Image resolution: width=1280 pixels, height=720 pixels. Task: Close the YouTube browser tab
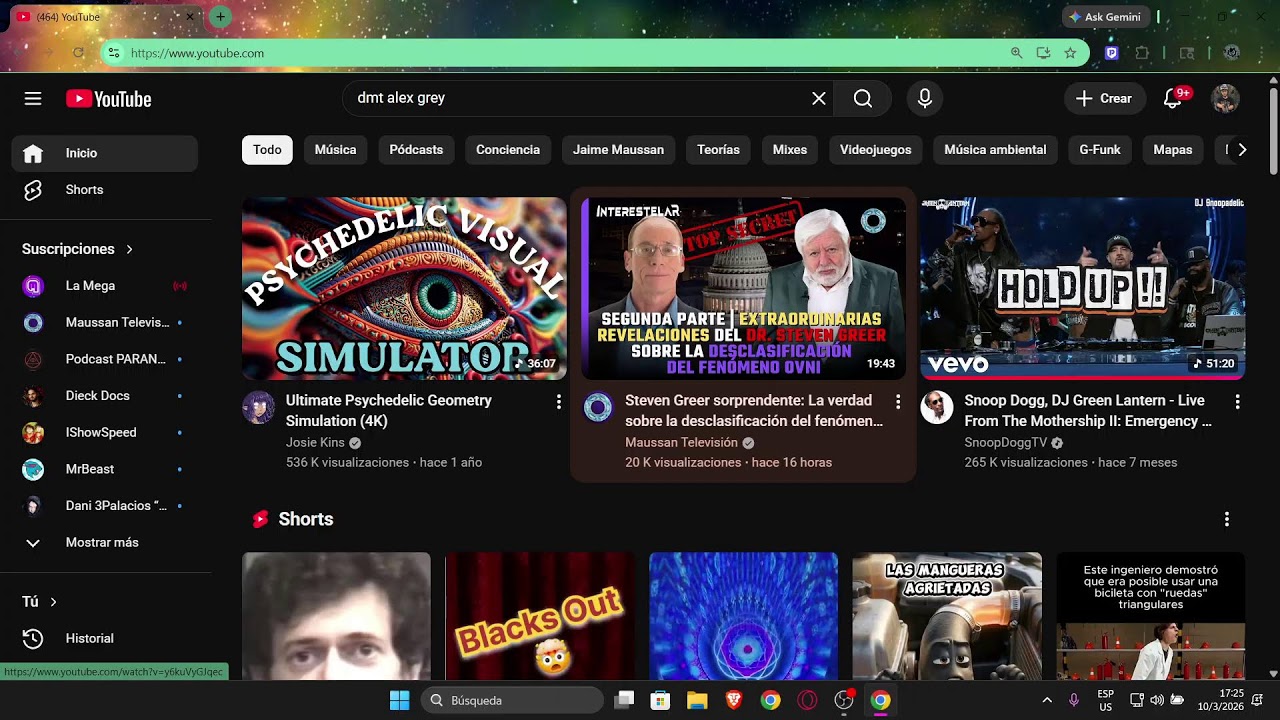tap(190, 17)
